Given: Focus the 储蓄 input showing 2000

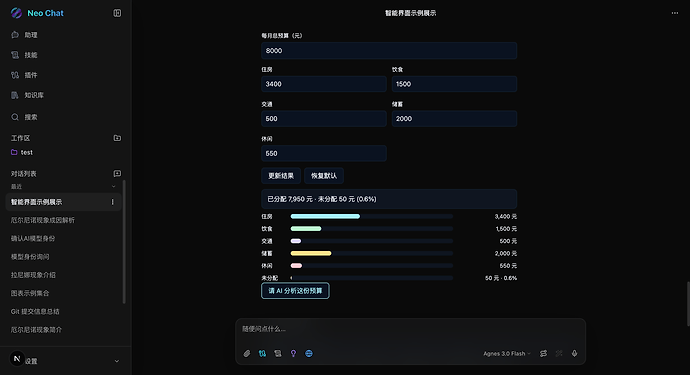Looking at the screenshot, I should [x=454, y=119].
